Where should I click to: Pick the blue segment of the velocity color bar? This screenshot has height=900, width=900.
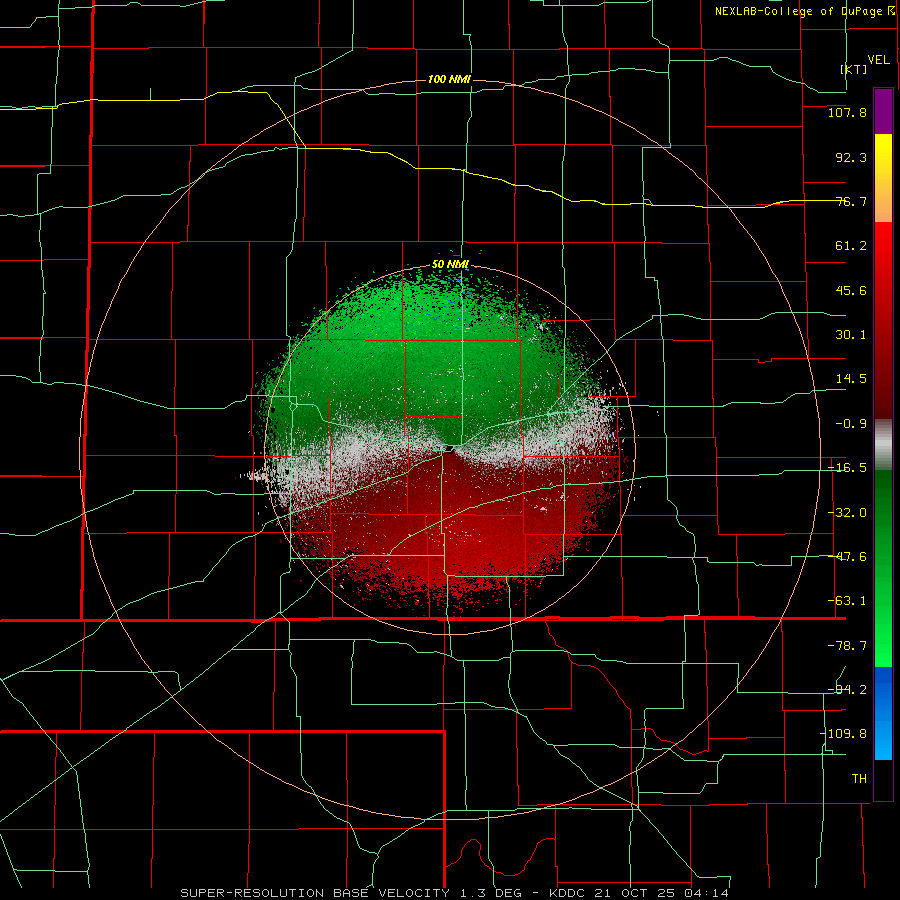click(883, 713)
